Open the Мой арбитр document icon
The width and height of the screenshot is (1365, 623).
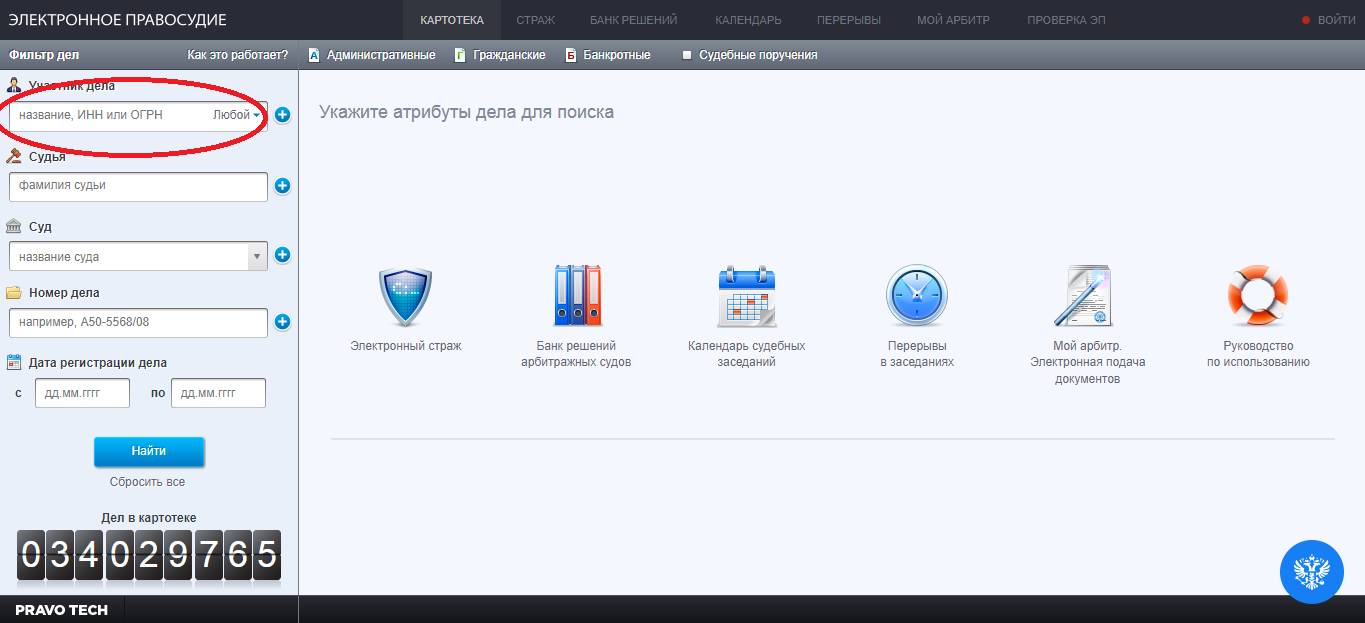[1084, 296]
